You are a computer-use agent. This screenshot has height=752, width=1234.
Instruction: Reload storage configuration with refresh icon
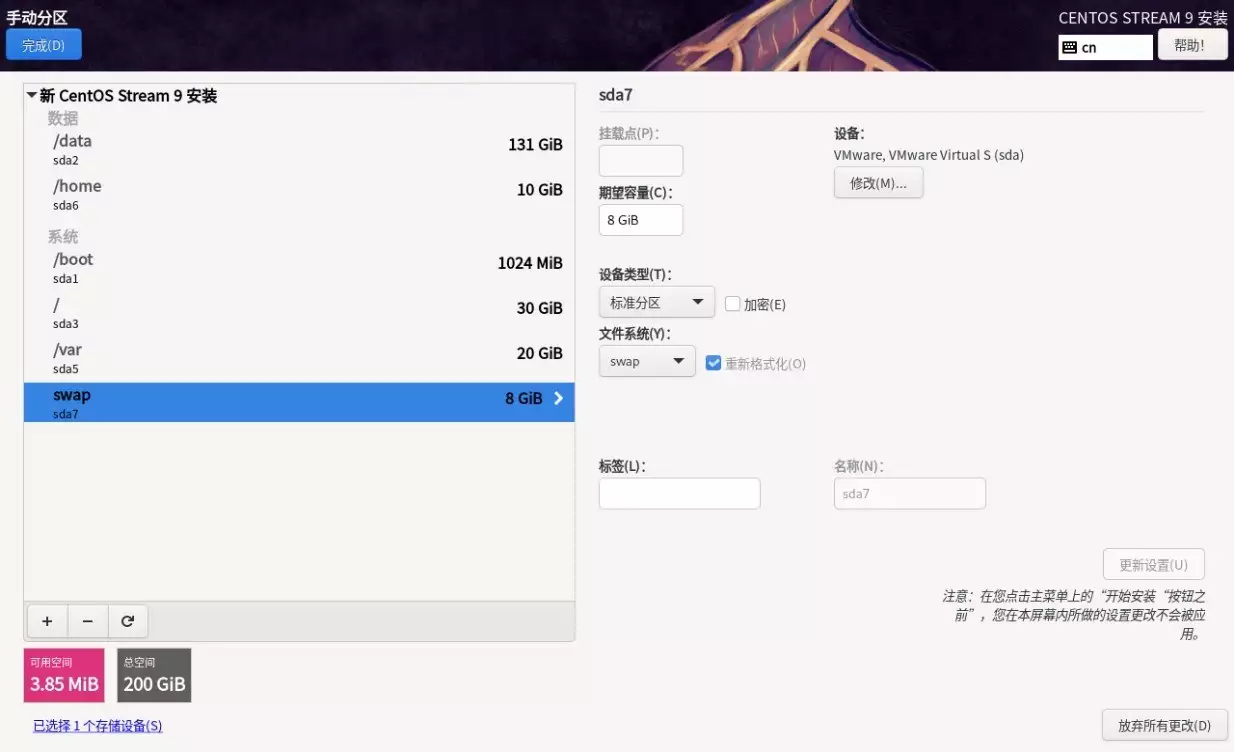[x=128, y=621]
